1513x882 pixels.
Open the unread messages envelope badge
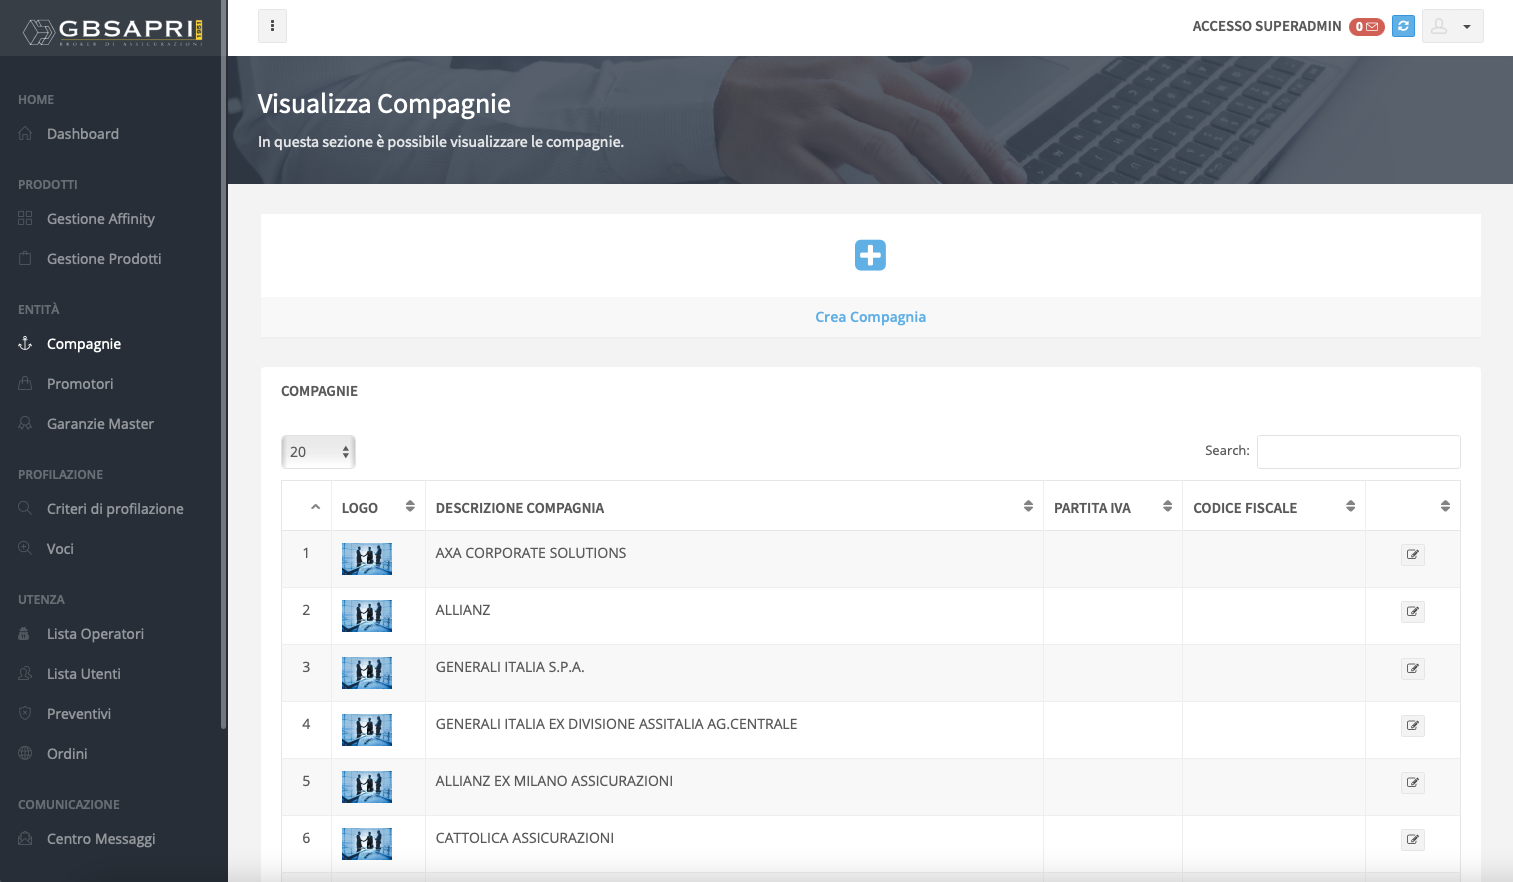tap(1366, 26)
